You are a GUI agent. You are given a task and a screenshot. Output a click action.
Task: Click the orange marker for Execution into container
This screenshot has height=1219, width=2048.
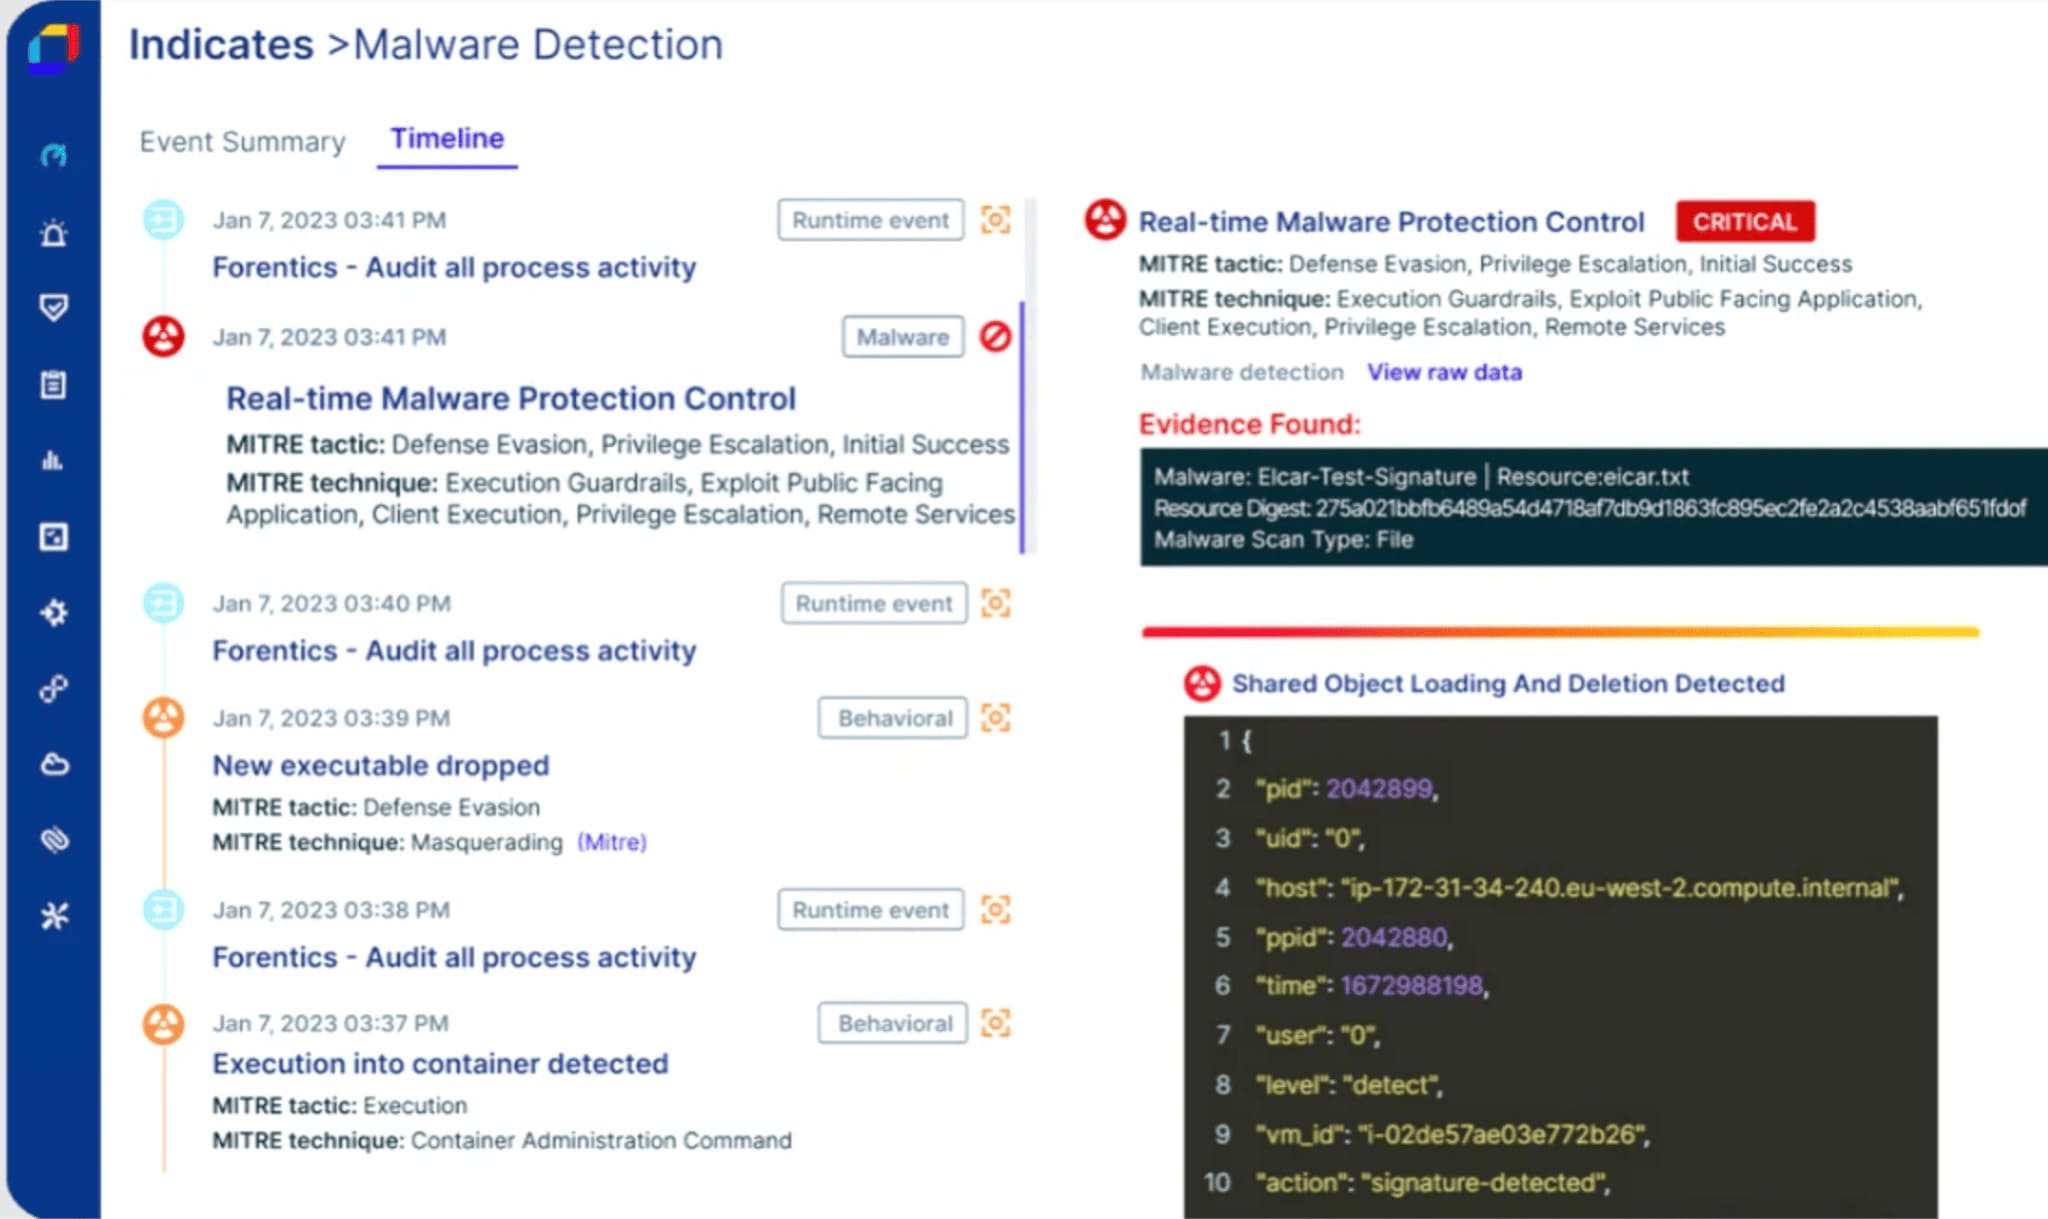[163, 1024]
